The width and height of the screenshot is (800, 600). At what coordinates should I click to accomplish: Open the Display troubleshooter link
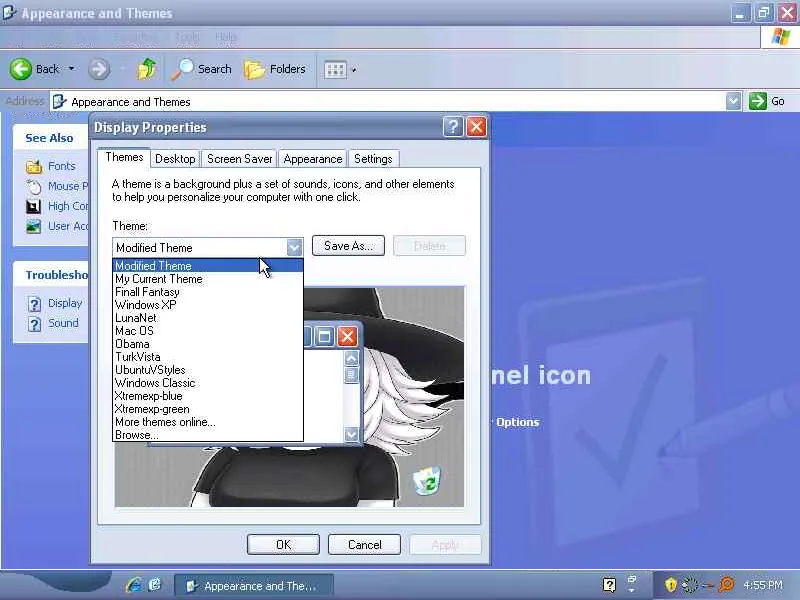[65, 303]
